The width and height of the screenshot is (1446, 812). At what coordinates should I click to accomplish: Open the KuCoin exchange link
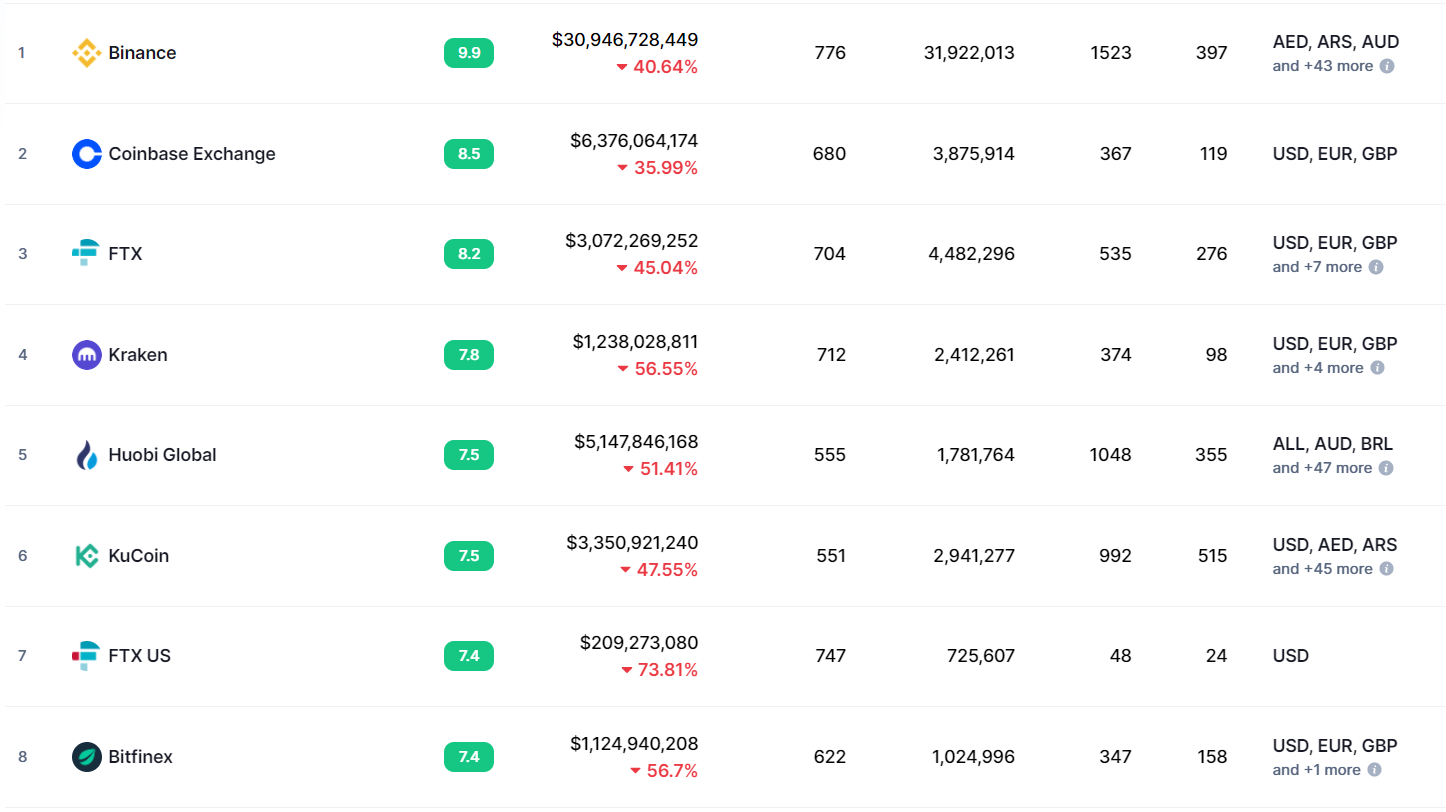pyautogui.click(x=138, y=556)
